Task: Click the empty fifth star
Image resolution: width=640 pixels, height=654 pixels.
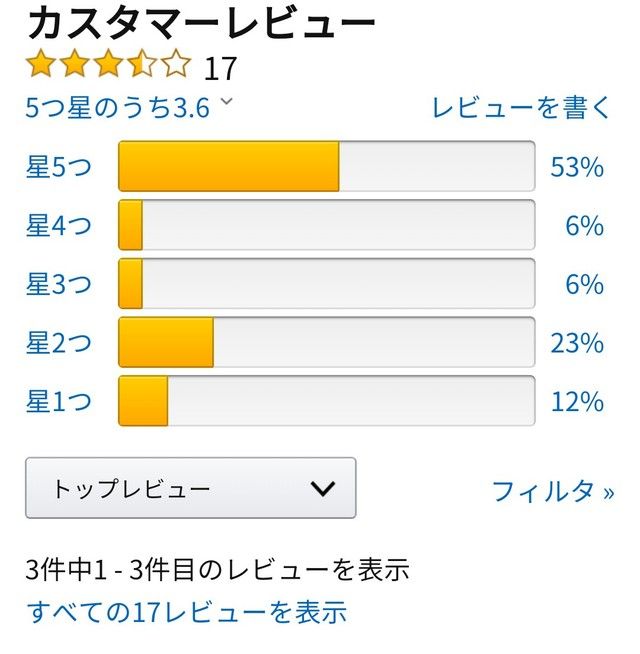Action: point(175,63)
